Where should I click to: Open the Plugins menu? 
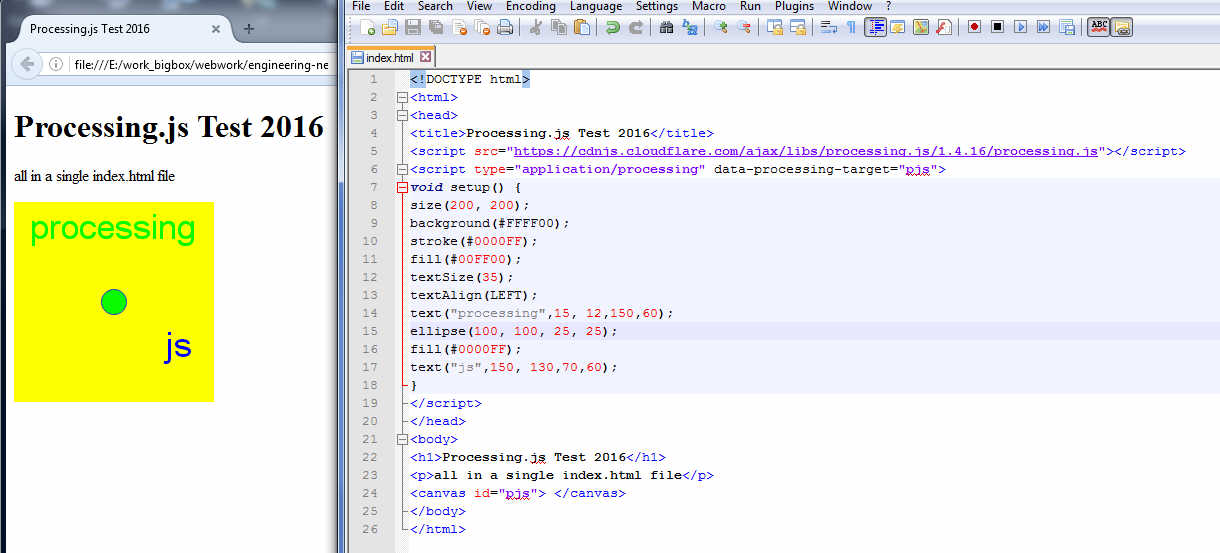pyautogui.click(x=794, y=6)
